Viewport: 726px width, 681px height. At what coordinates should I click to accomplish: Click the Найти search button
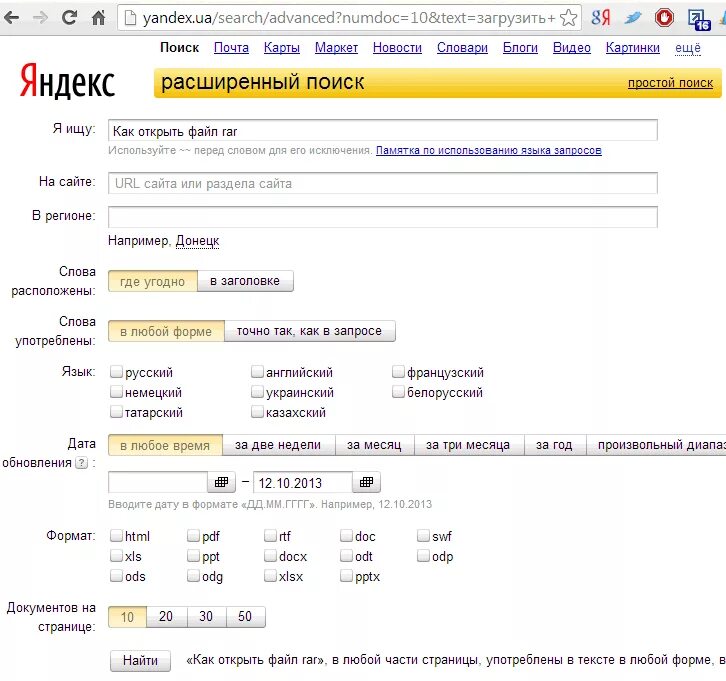140,660
